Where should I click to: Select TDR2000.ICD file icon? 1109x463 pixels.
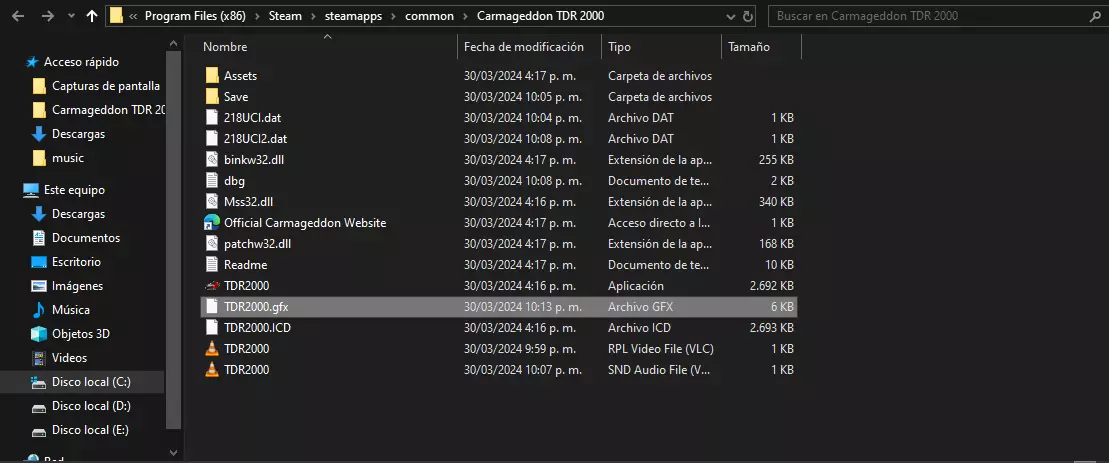[211, 327]
